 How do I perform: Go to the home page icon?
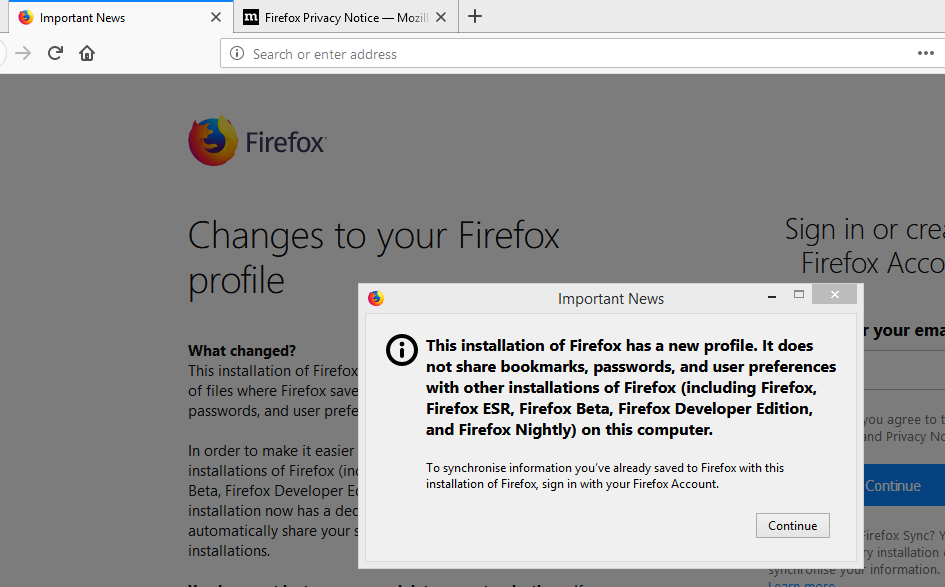coord(87,53)
